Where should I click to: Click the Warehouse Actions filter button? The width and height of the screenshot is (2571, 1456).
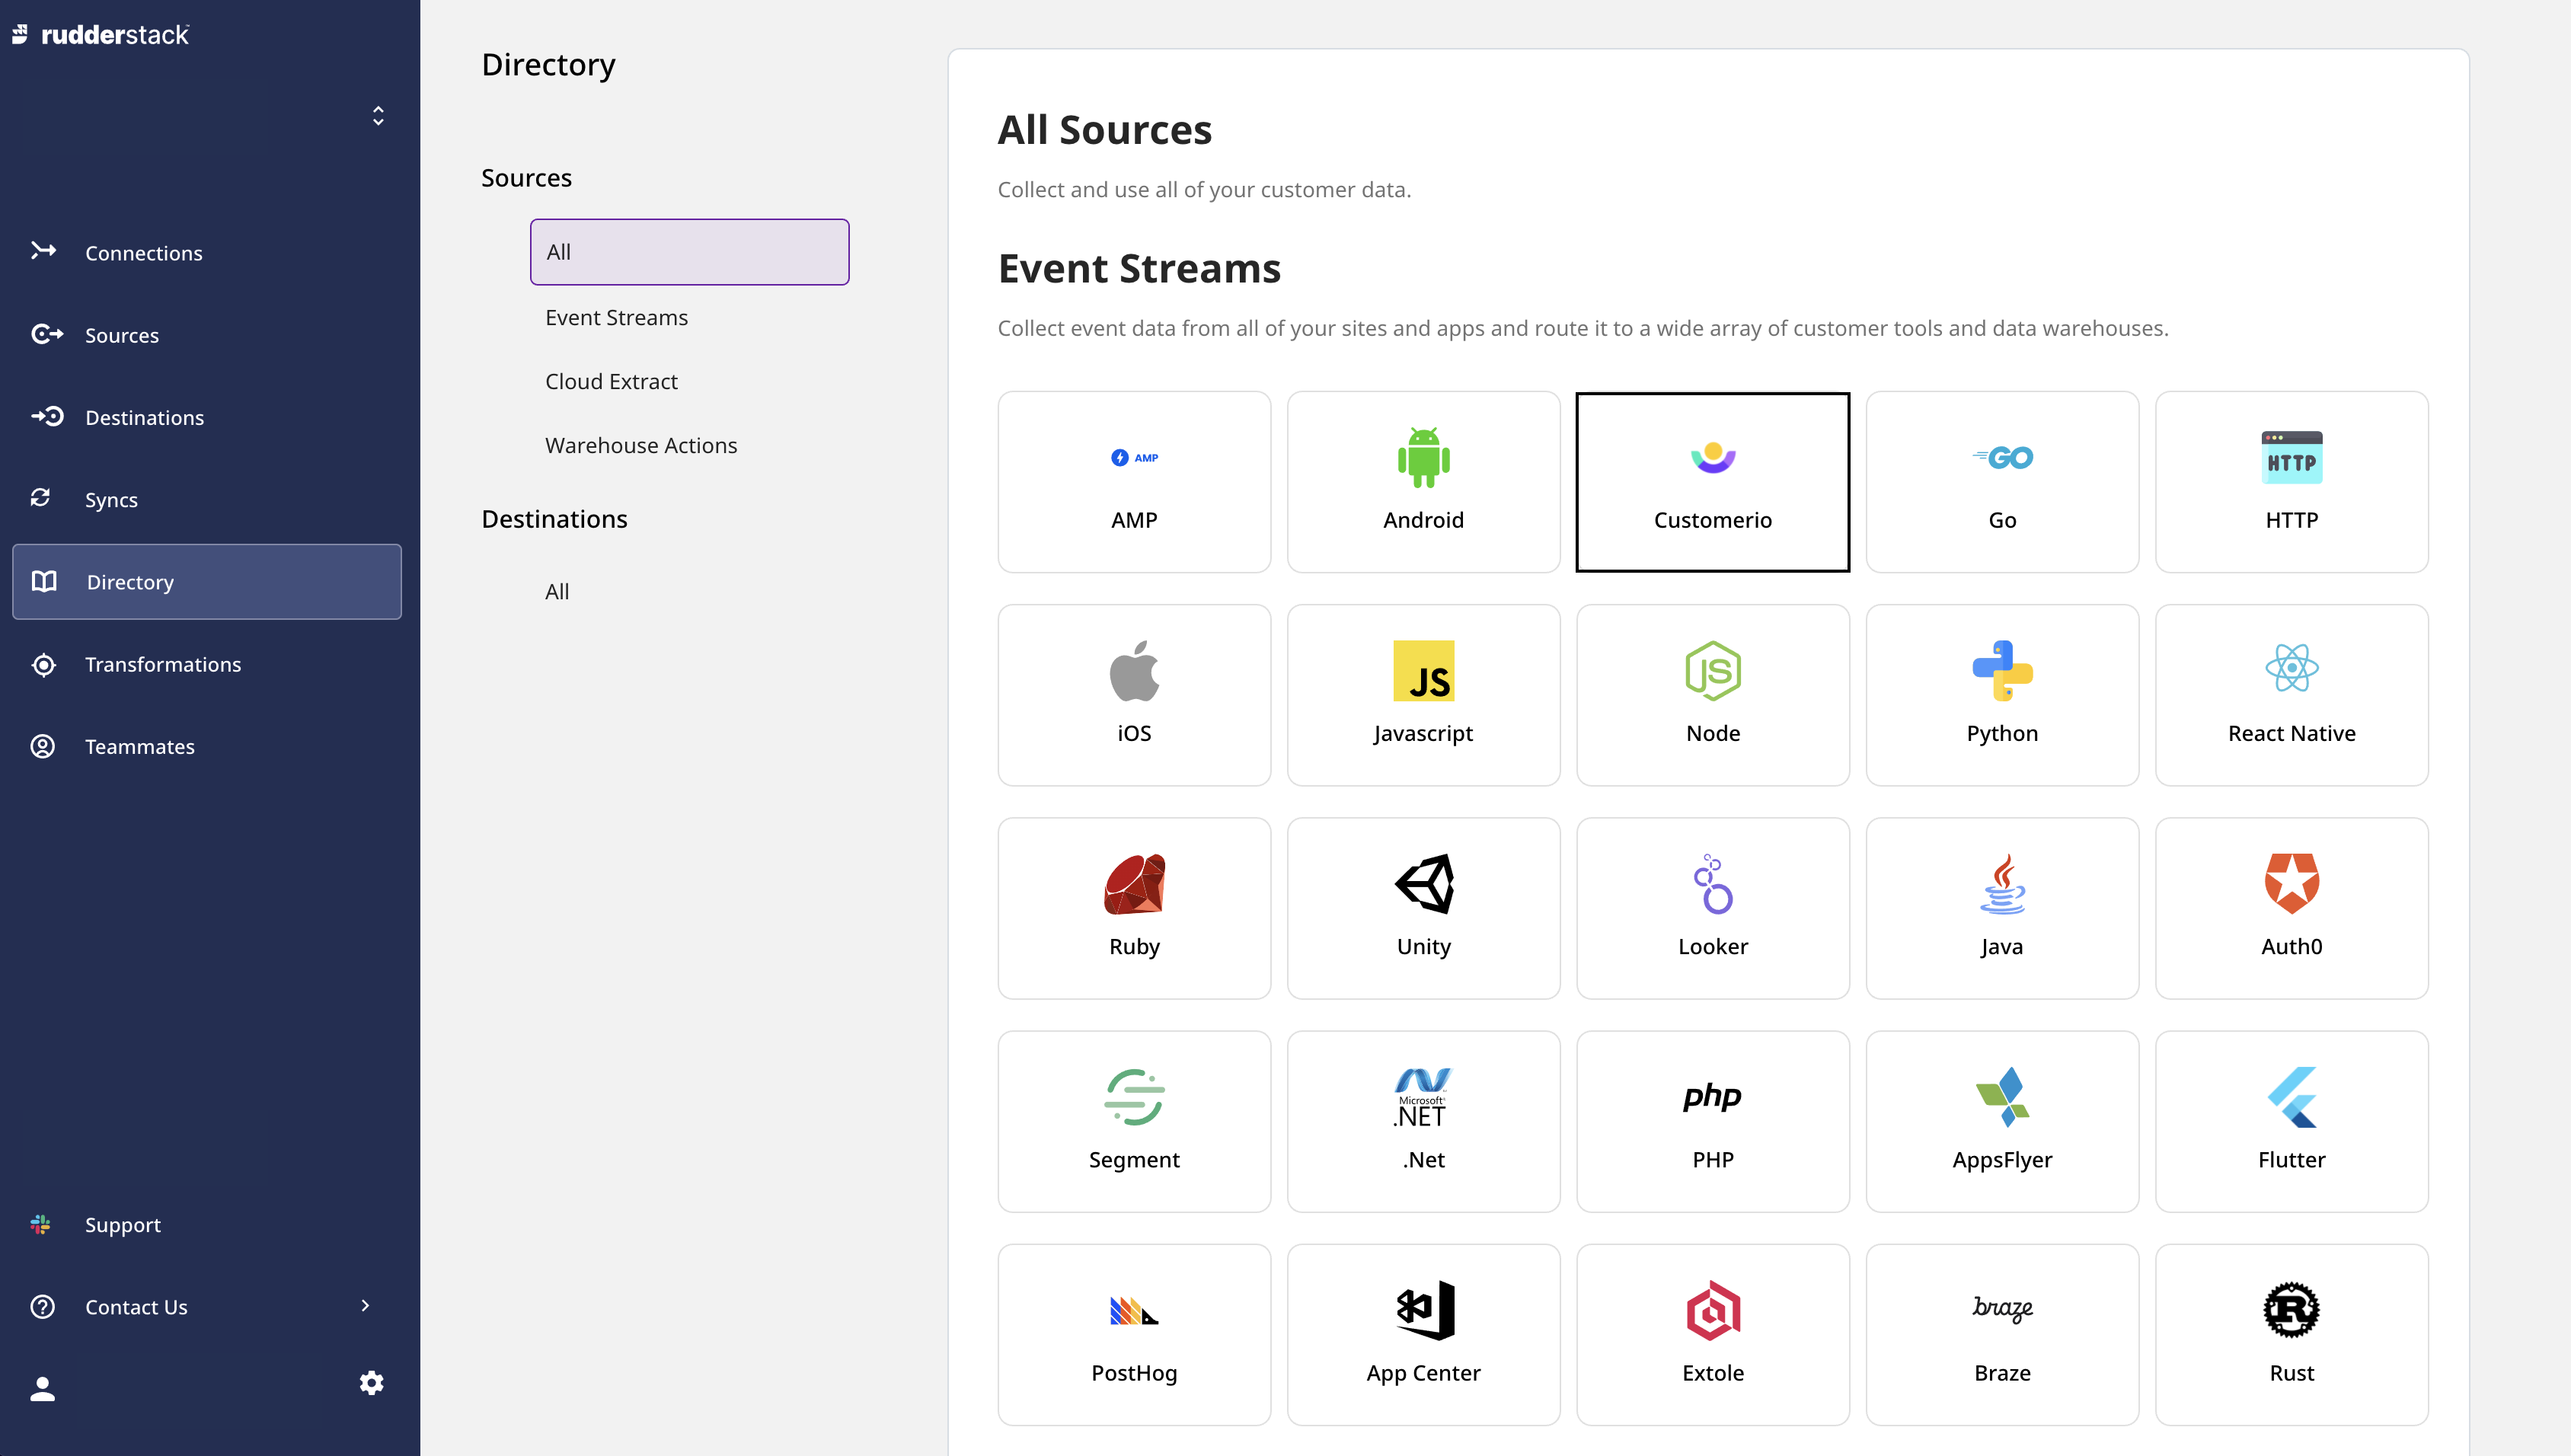(641, 443)
